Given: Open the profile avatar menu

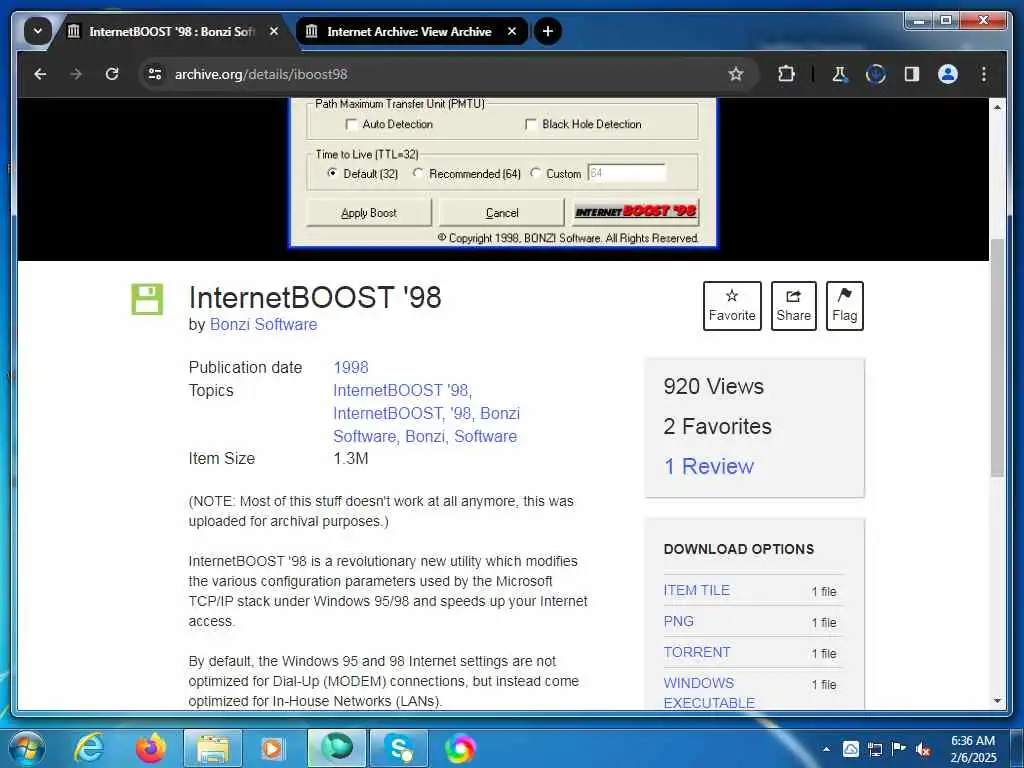Looking at the screenshot, I should (948, 74).
